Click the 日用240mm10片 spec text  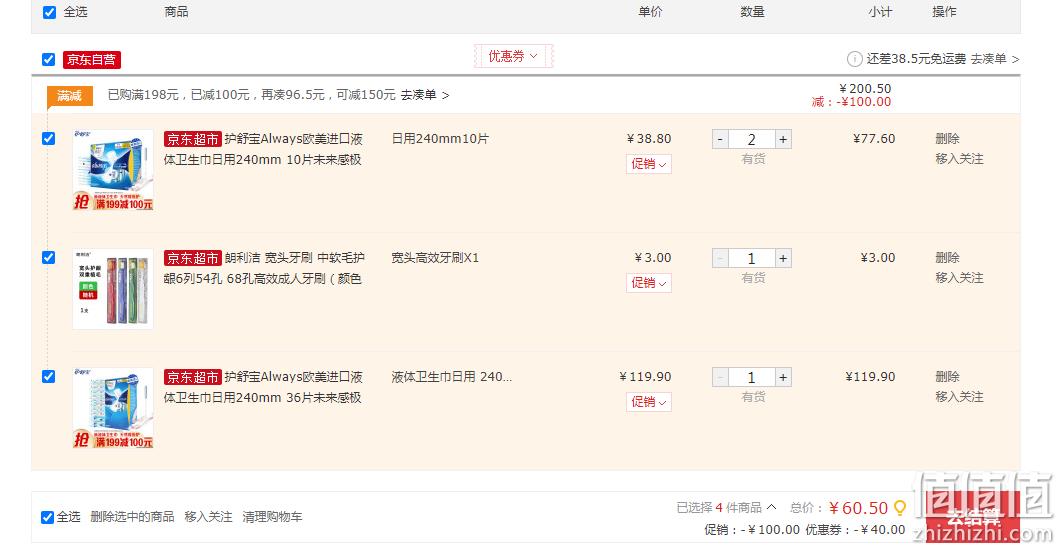440,139
